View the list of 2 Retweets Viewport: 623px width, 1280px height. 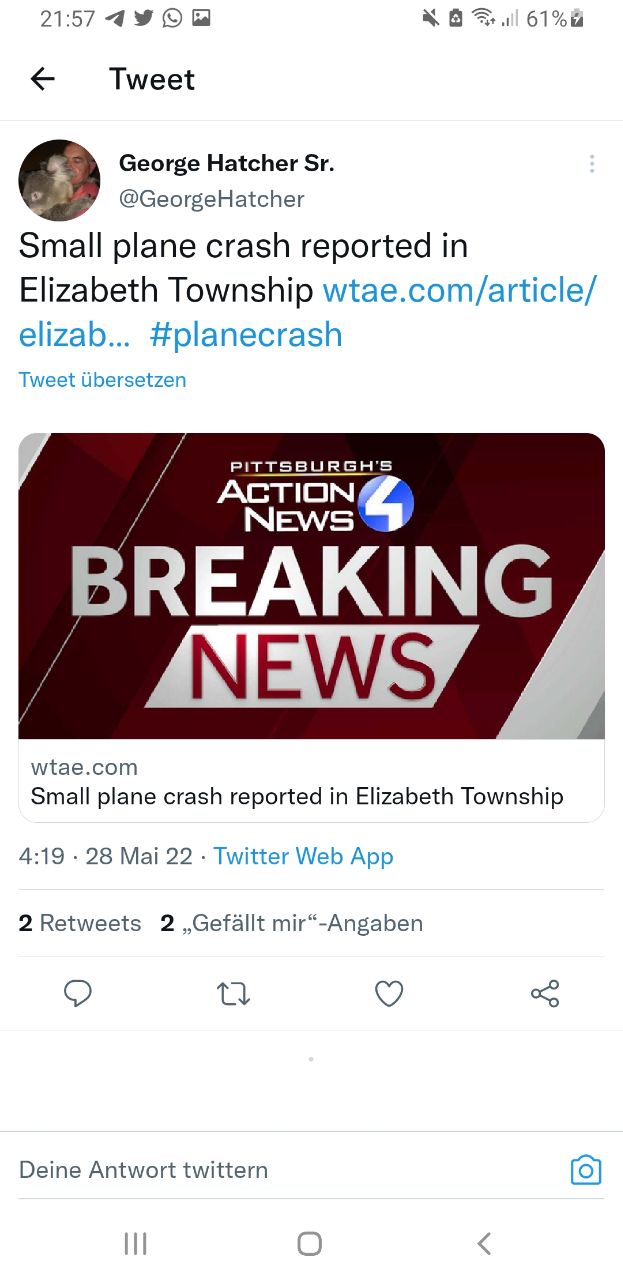point(80,923)
